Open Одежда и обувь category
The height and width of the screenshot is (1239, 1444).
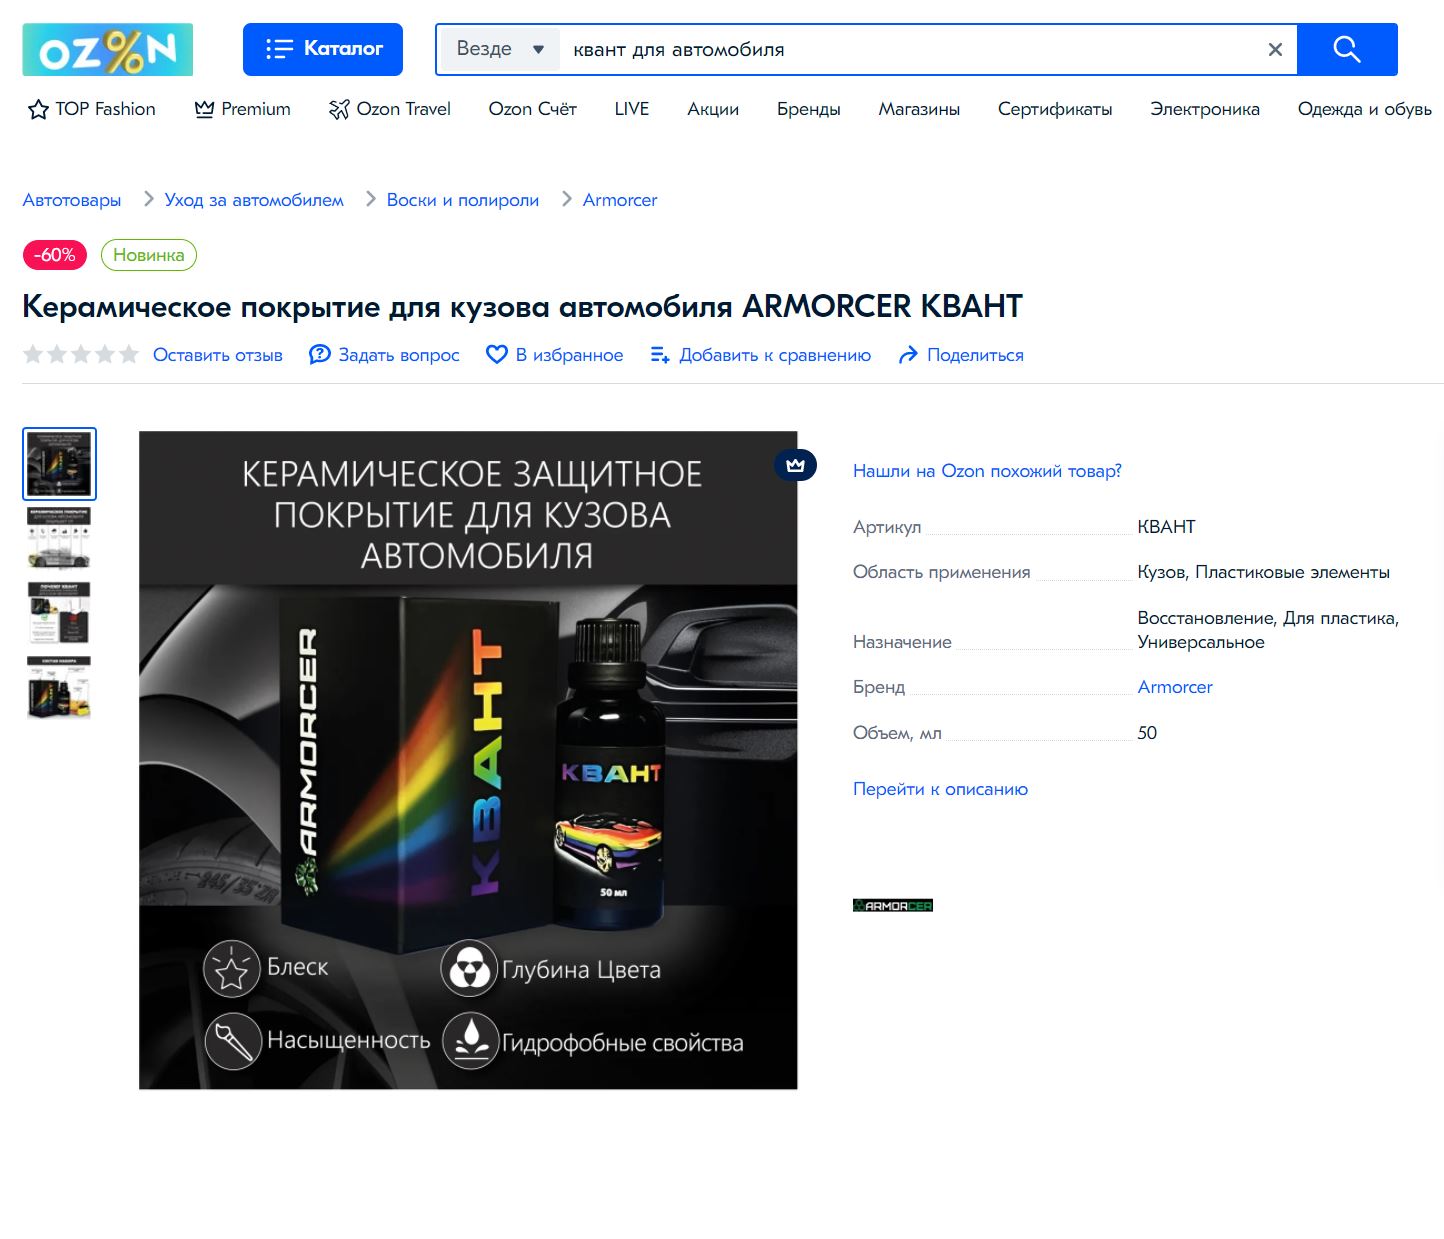coord(1365,109)
